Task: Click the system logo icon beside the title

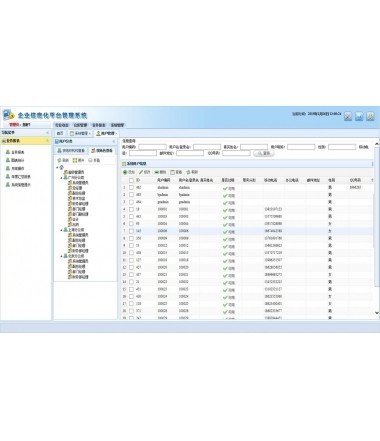Action: tap(9, 115)
